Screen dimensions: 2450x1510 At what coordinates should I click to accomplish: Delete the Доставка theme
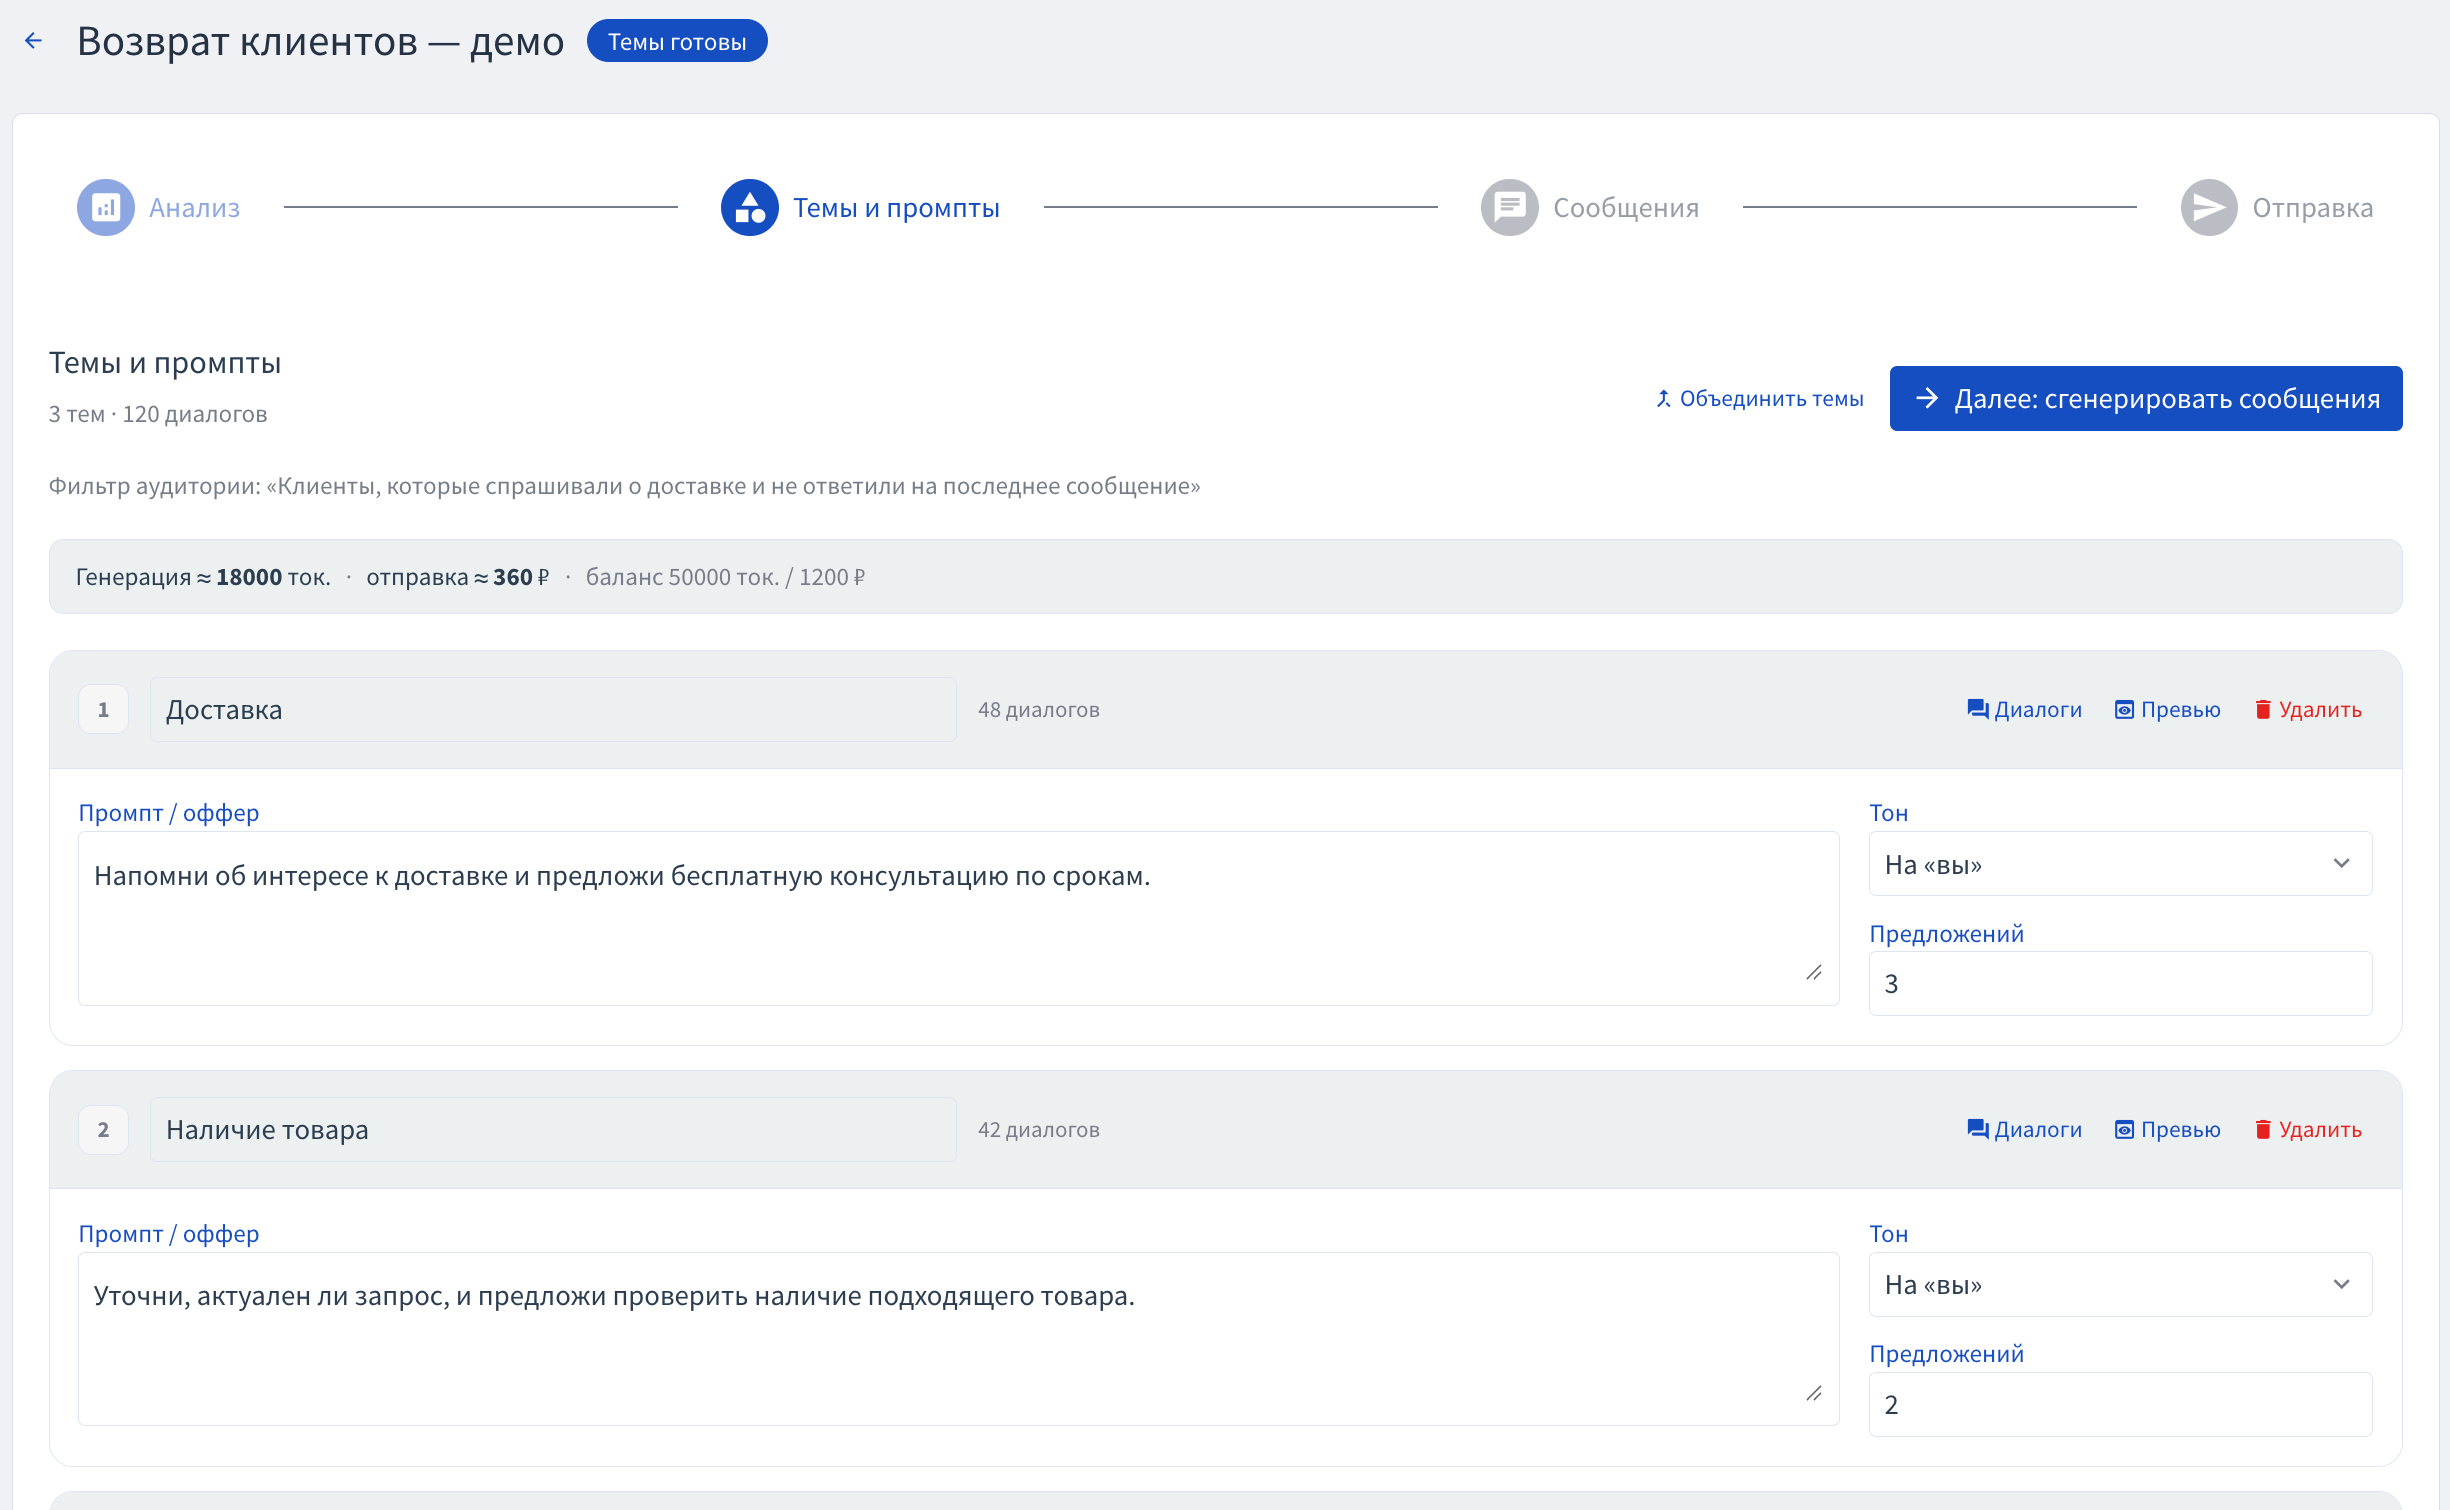pyautogui.click(x=2308, y=709)
